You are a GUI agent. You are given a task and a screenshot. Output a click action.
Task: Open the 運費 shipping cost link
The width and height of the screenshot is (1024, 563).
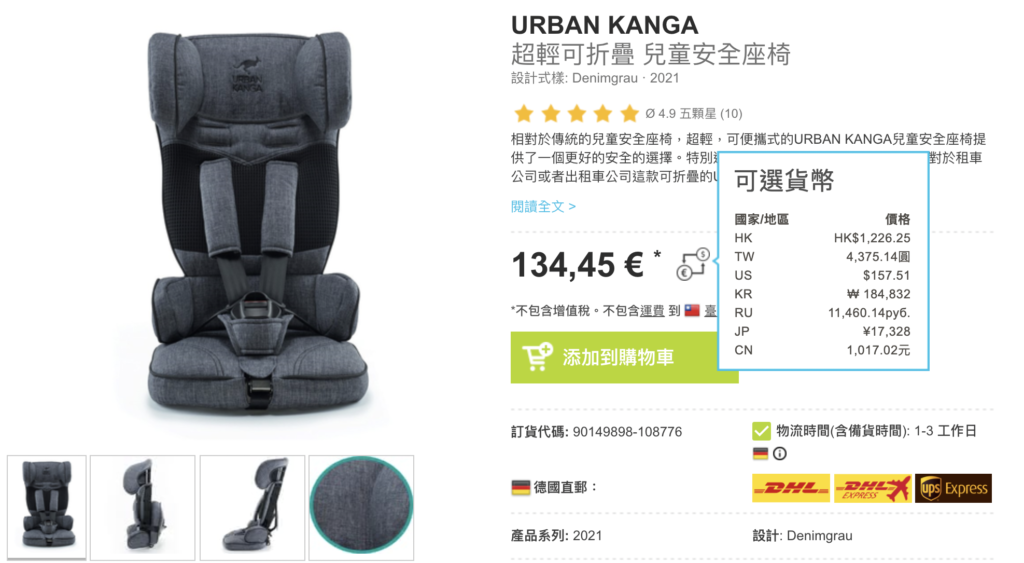coord(652,311)
